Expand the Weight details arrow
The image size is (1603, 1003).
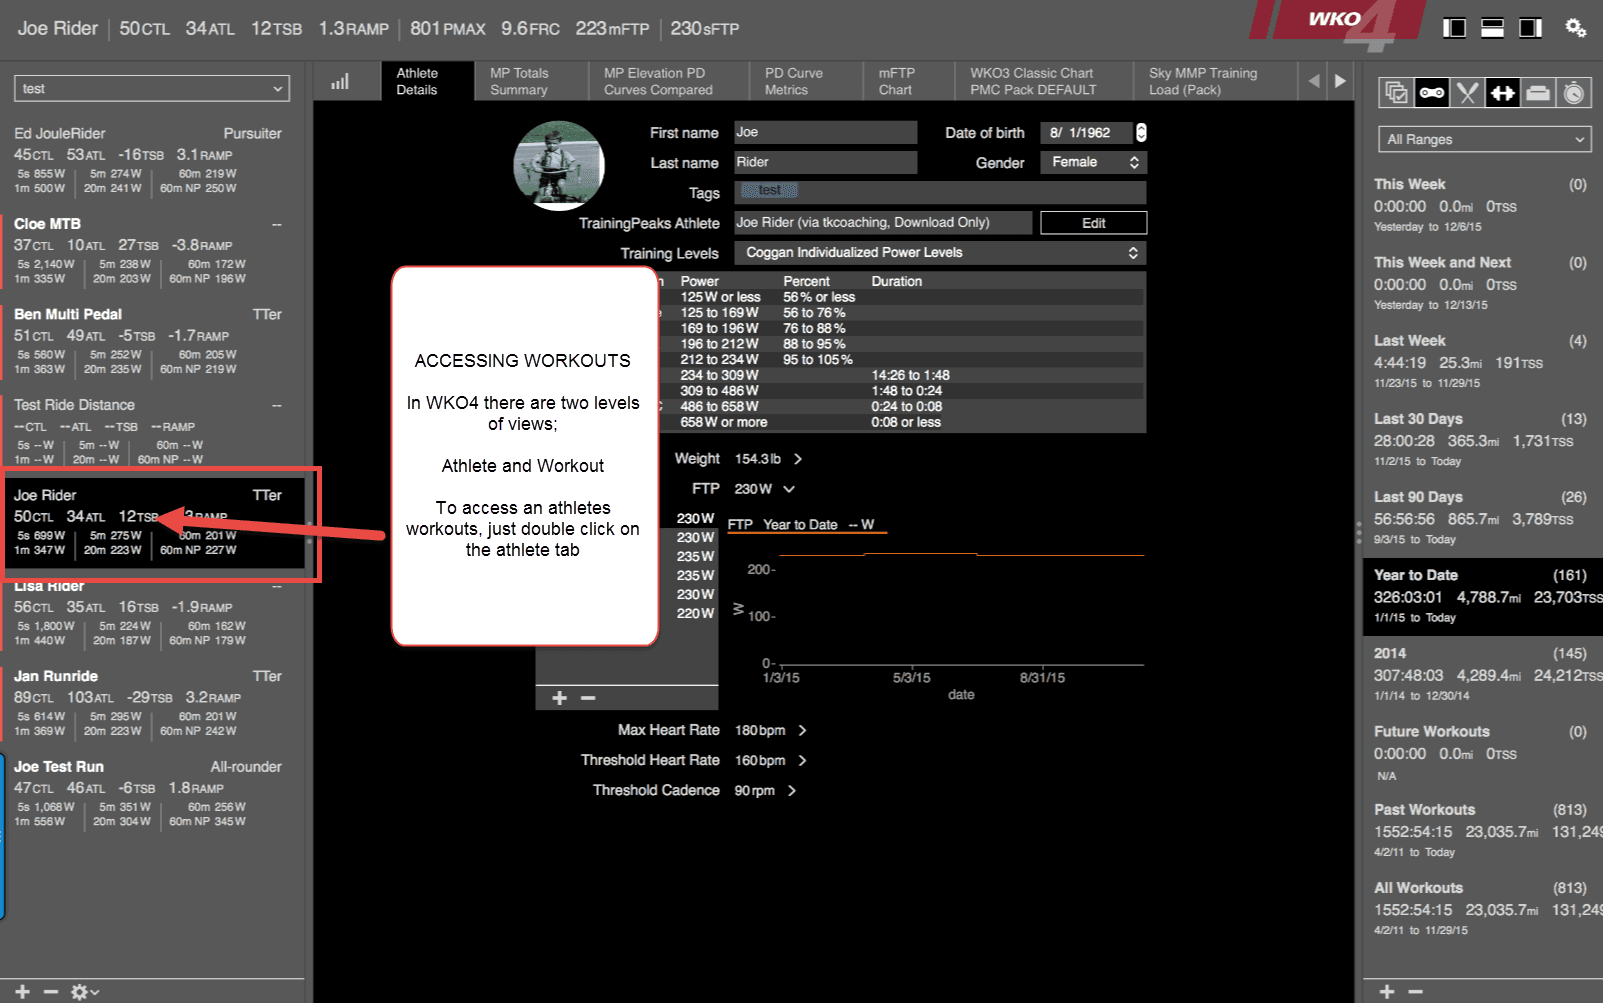(797, 459)
